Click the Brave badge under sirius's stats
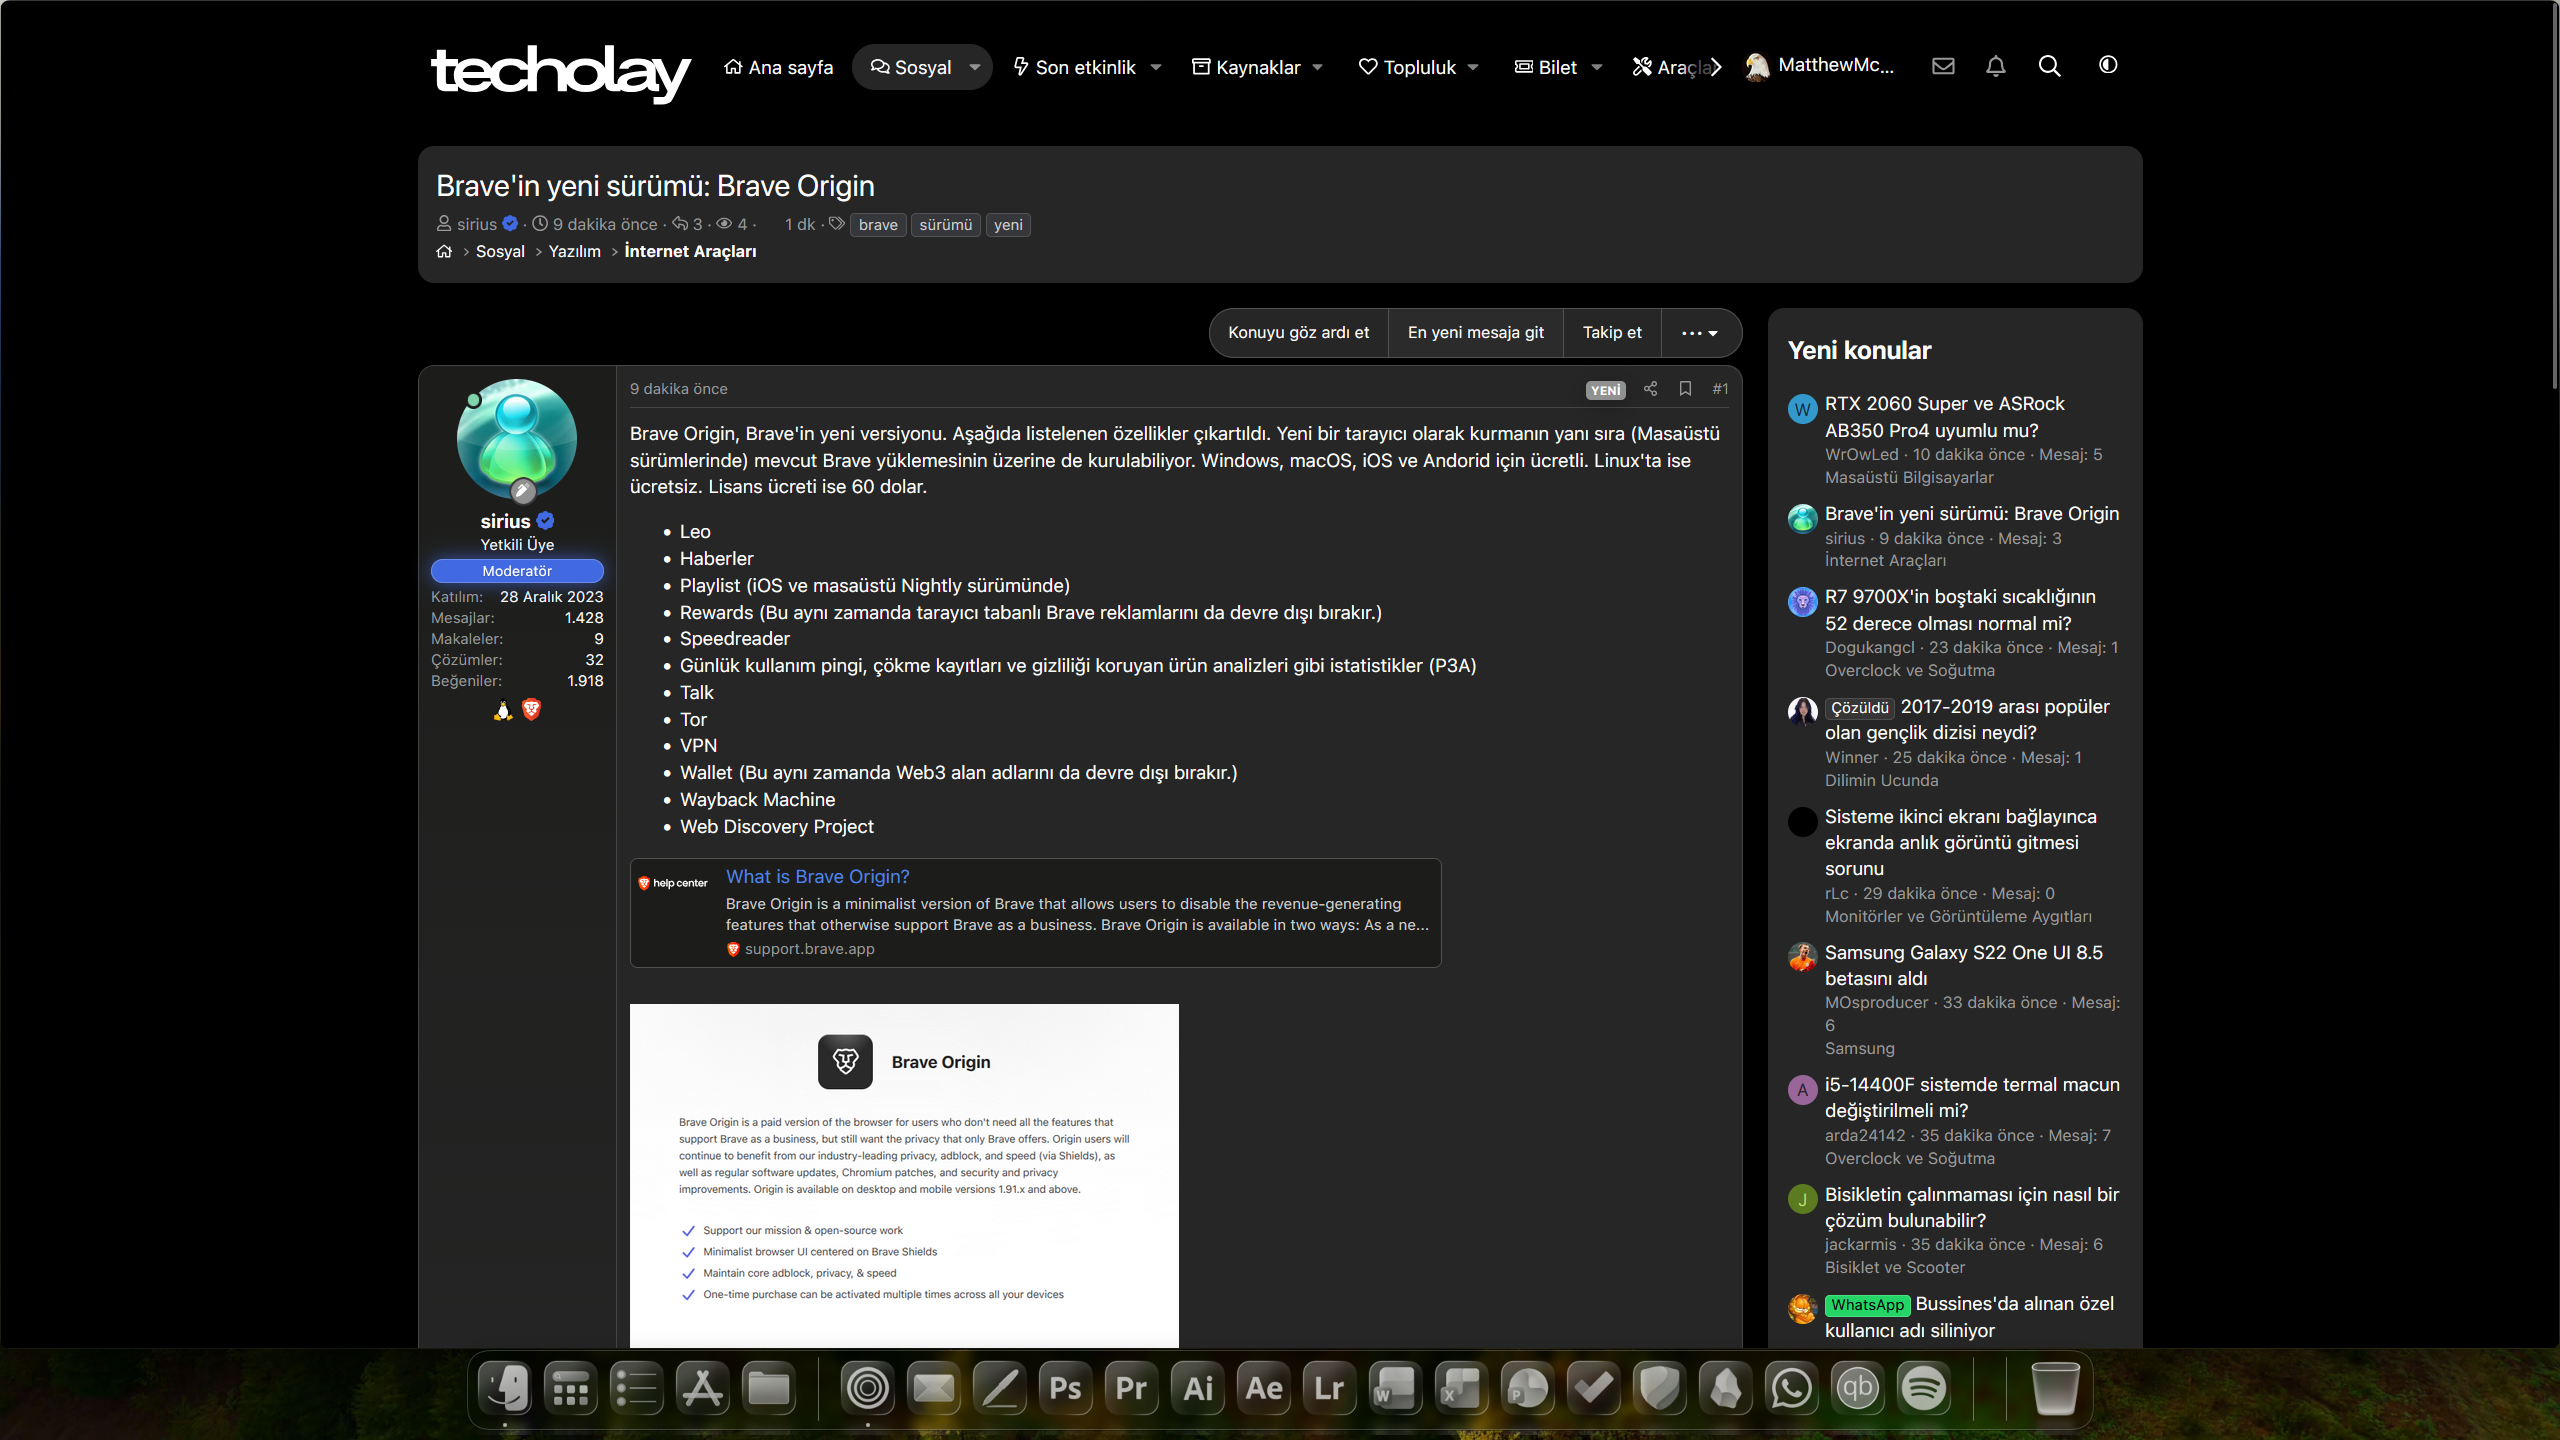The width and height of the screenshot is (2560, 1440). [531, 709]
